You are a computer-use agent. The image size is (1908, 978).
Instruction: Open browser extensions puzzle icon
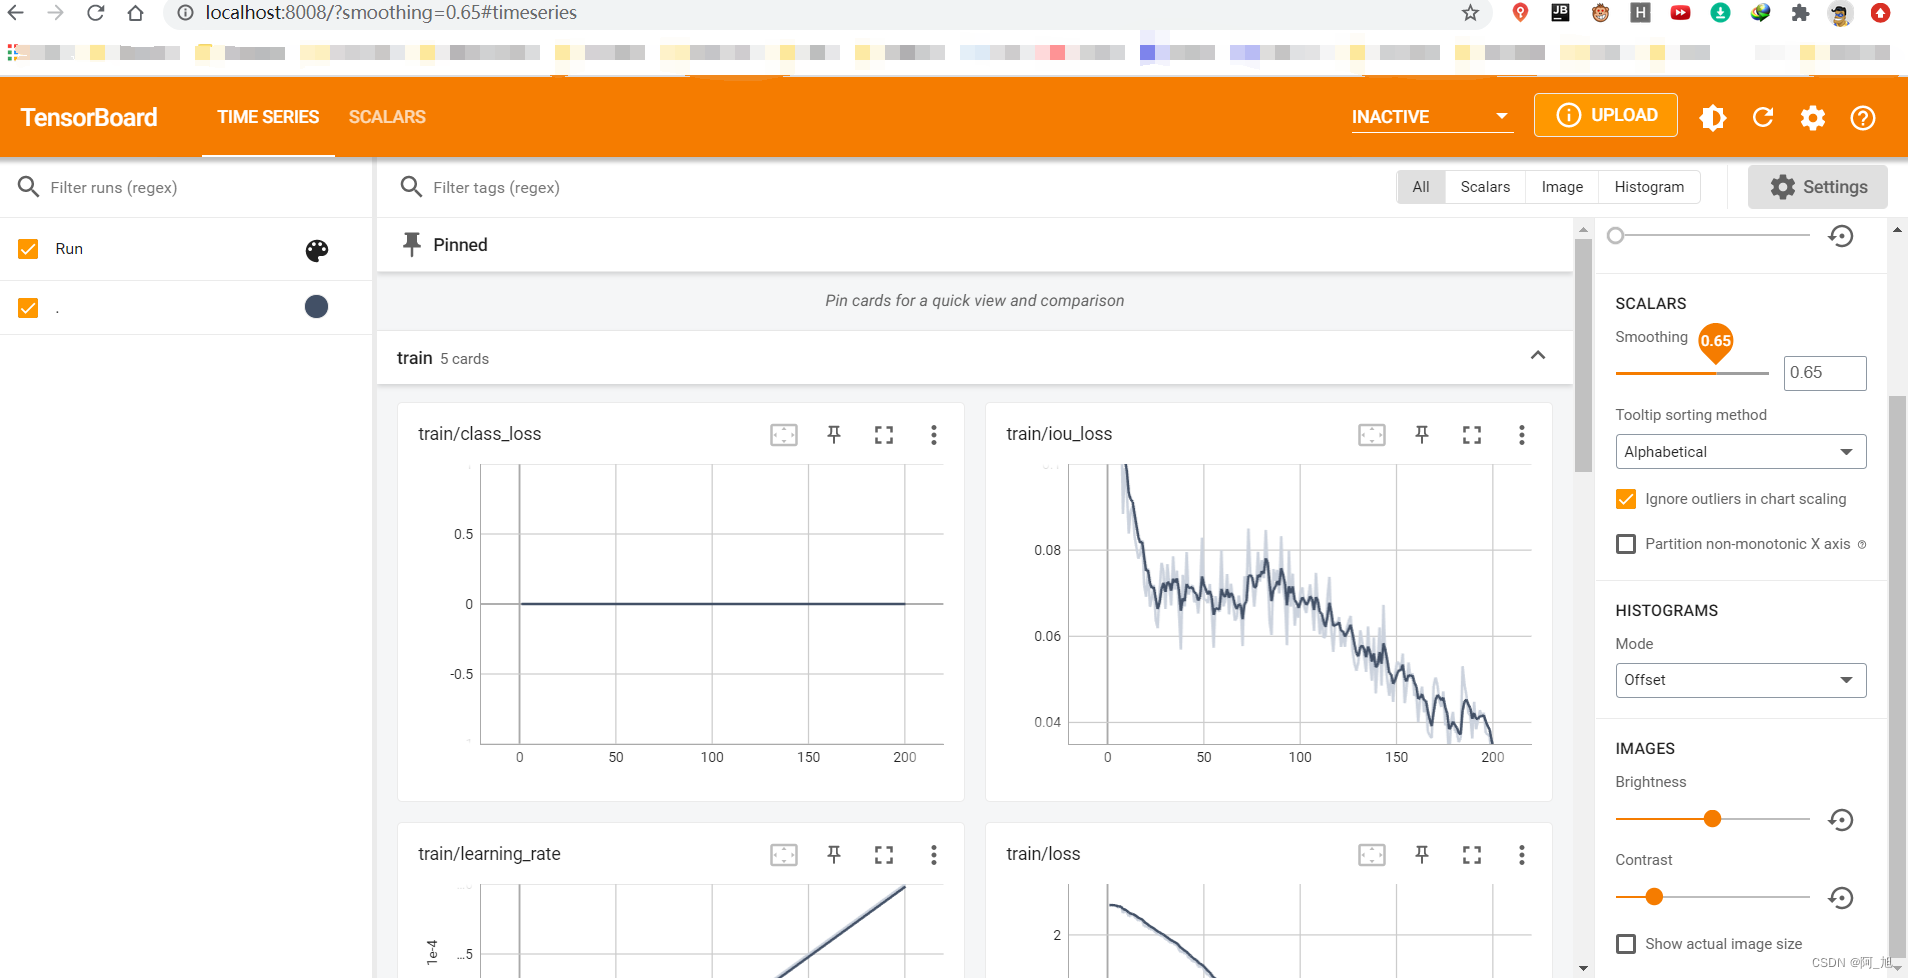tap(1800, 13)
